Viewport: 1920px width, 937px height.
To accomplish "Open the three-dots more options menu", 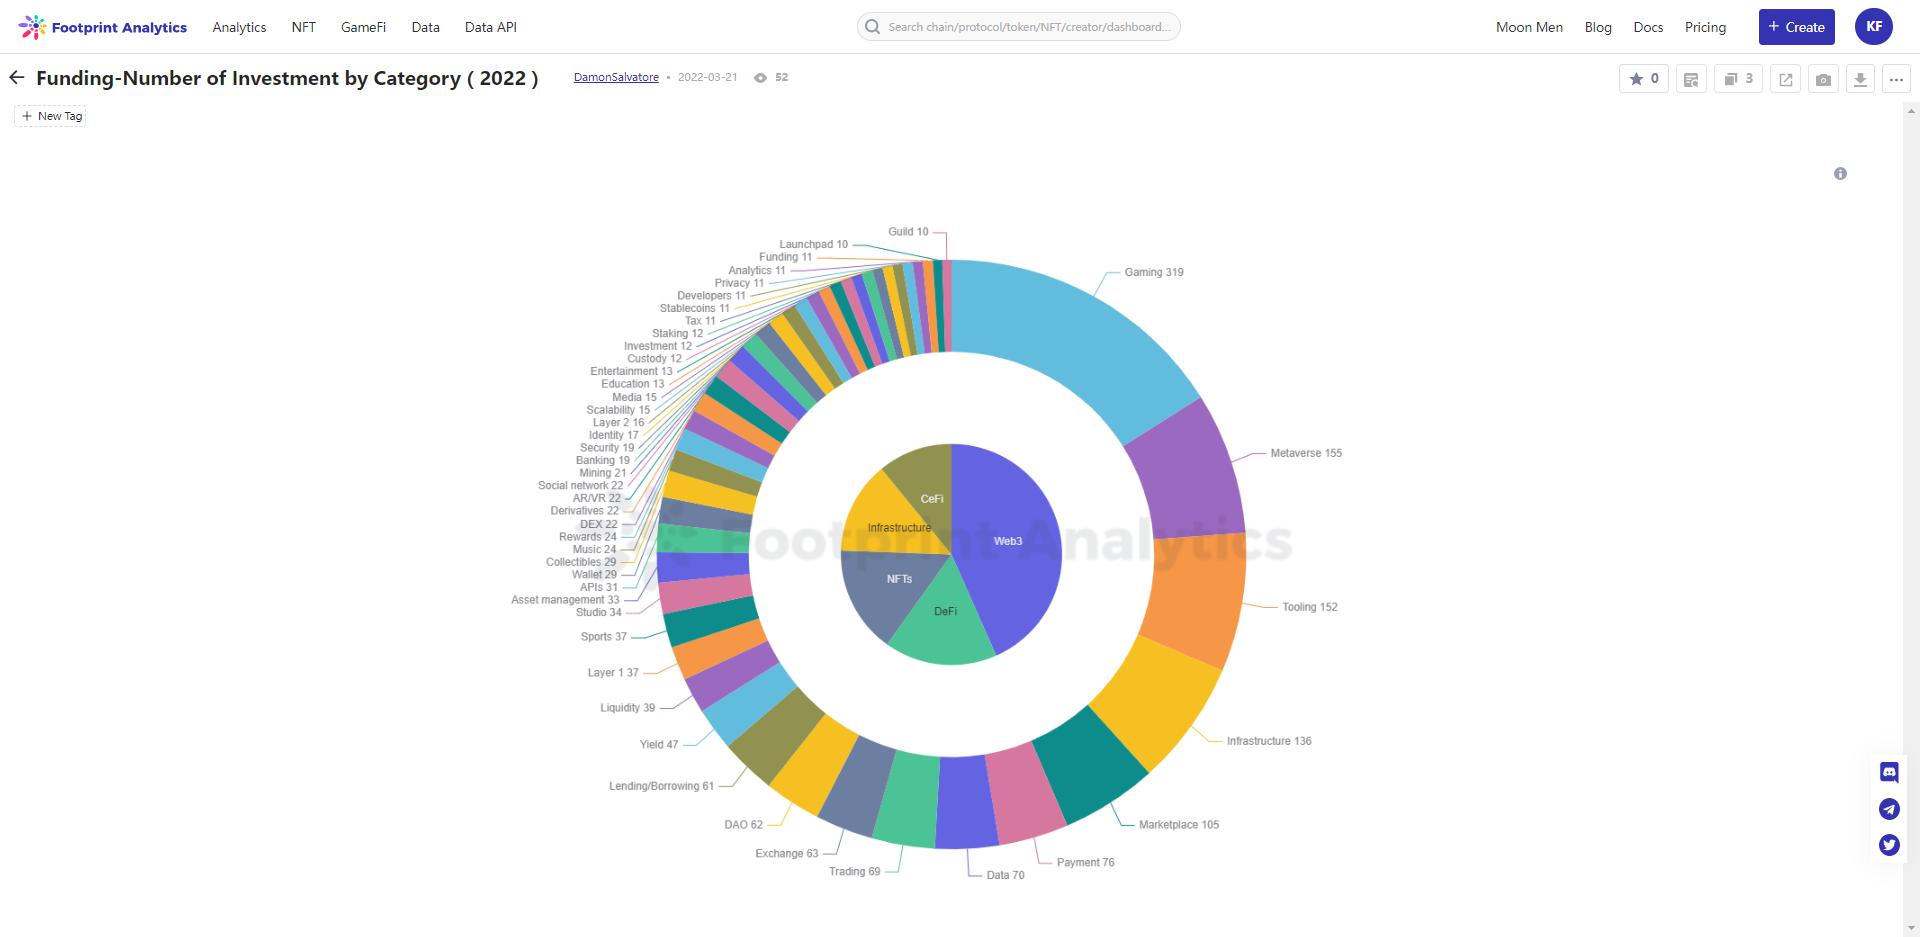I will coord(1896,79).
